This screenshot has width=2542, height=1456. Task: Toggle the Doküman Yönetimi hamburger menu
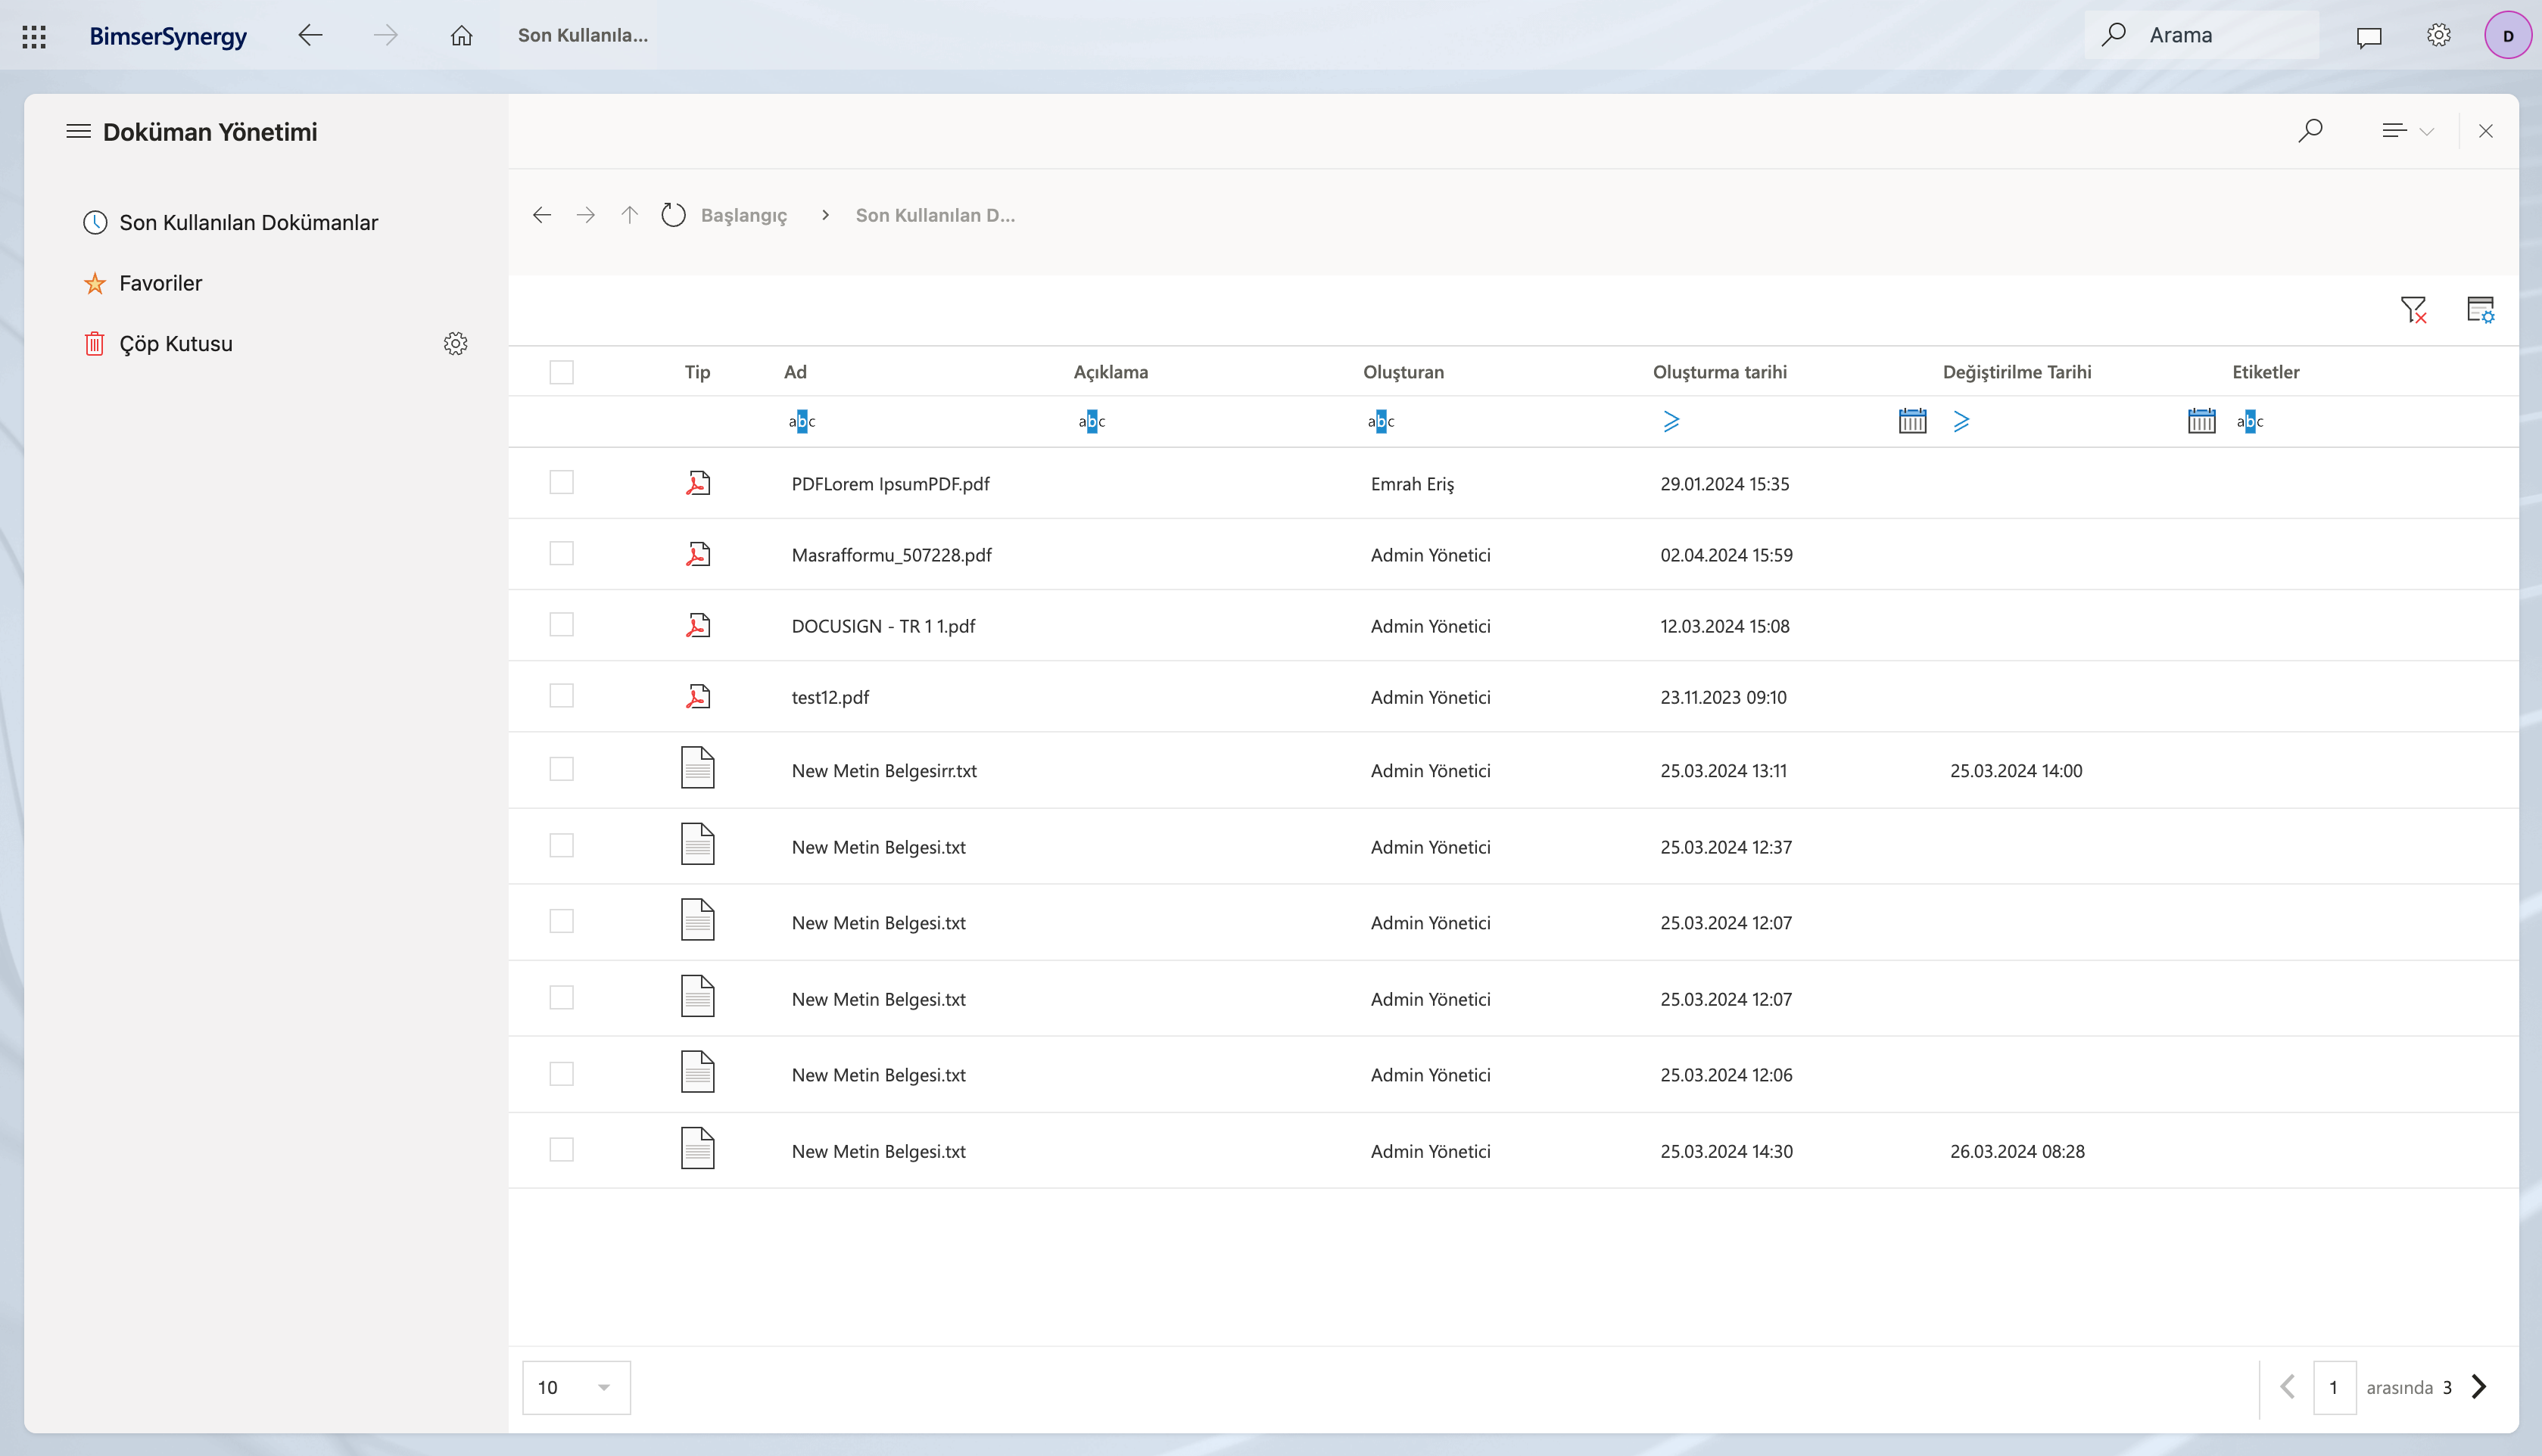tap(78, 131)
